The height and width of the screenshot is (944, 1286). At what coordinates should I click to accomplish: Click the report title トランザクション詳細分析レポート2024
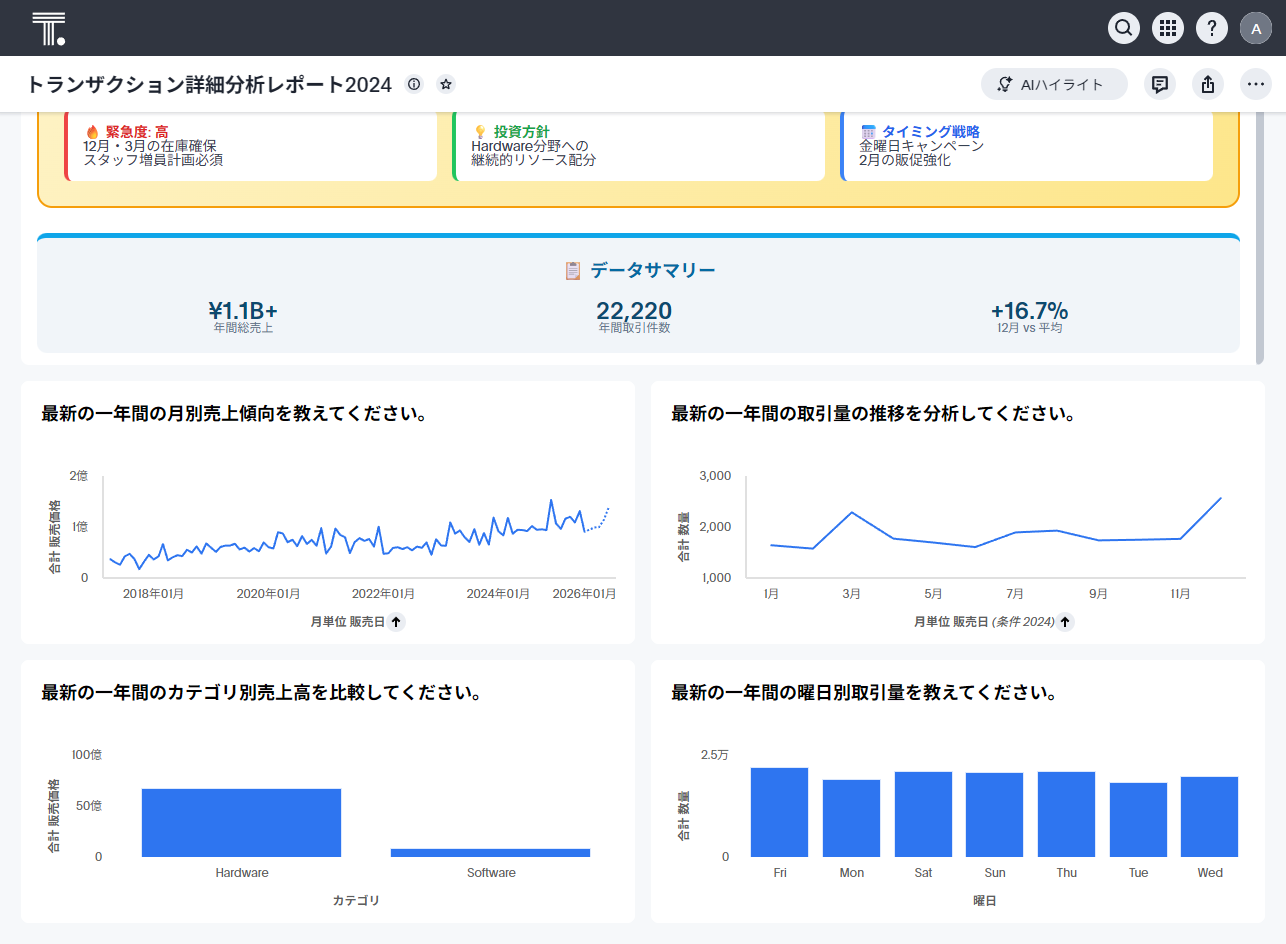(x=209, y=85)
